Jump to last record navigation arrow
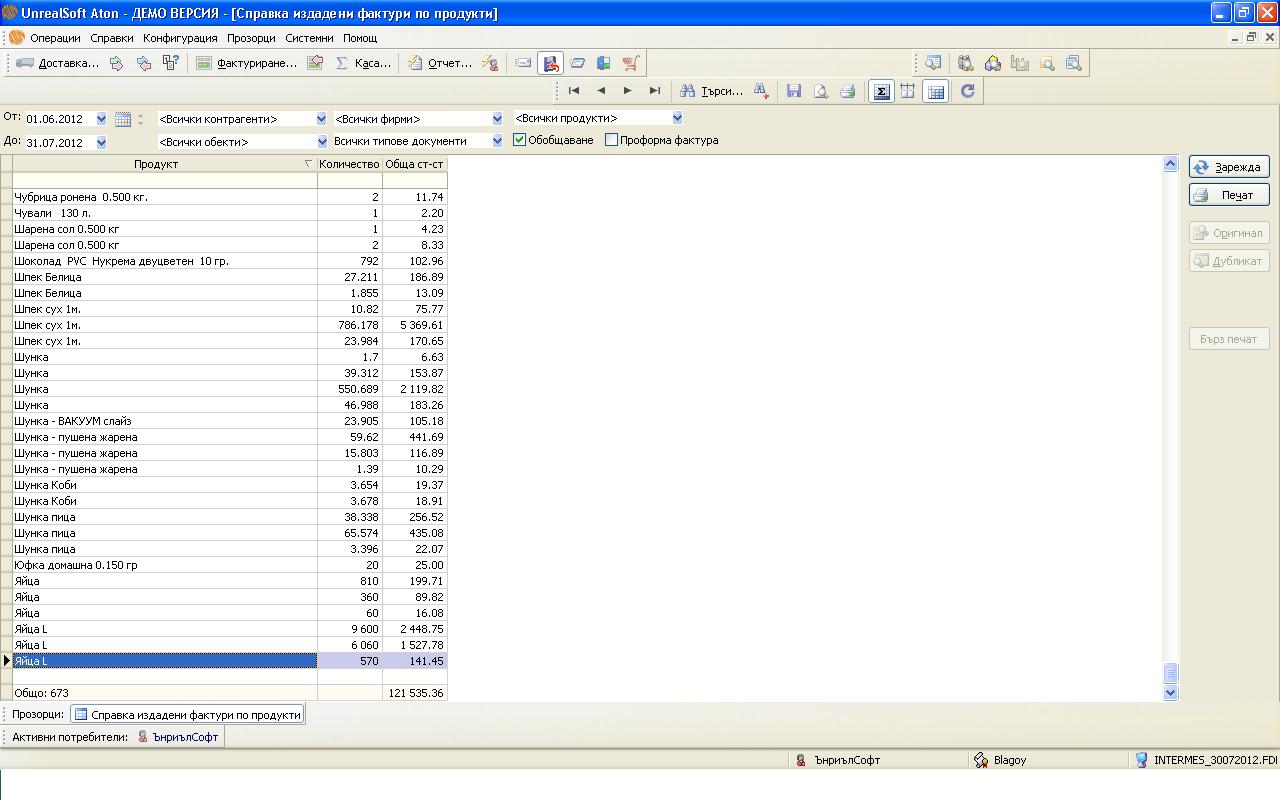 (655, 91)
